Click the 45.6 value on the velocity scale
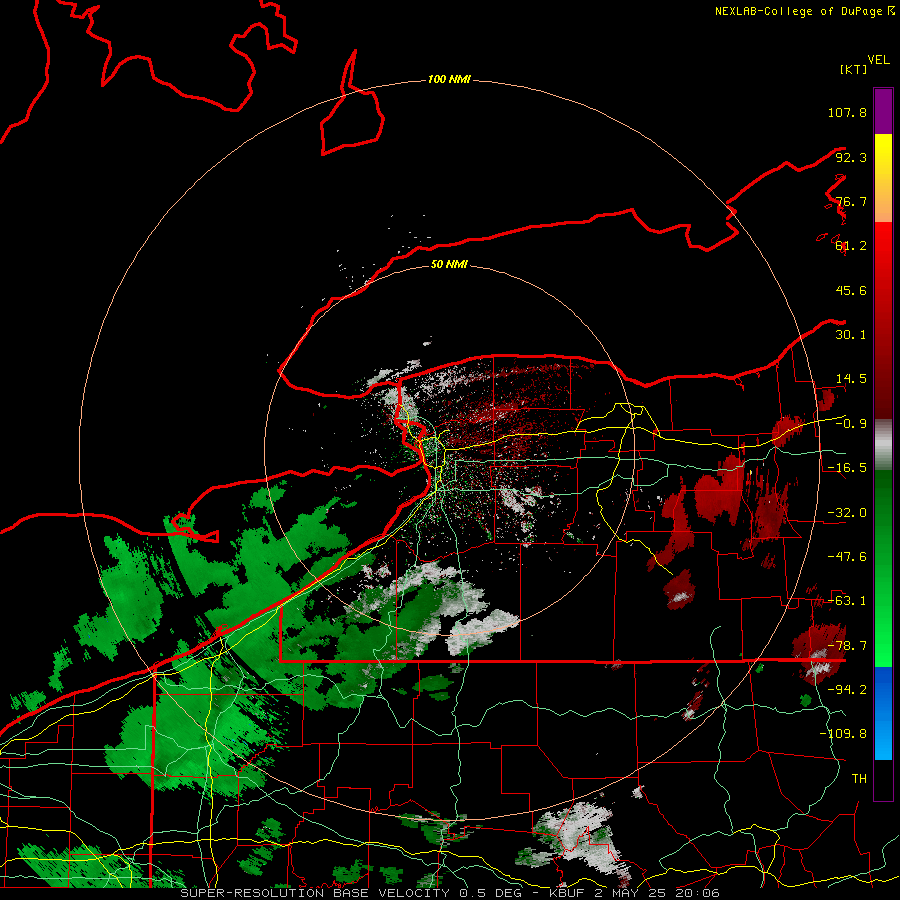 click(851, 290)
